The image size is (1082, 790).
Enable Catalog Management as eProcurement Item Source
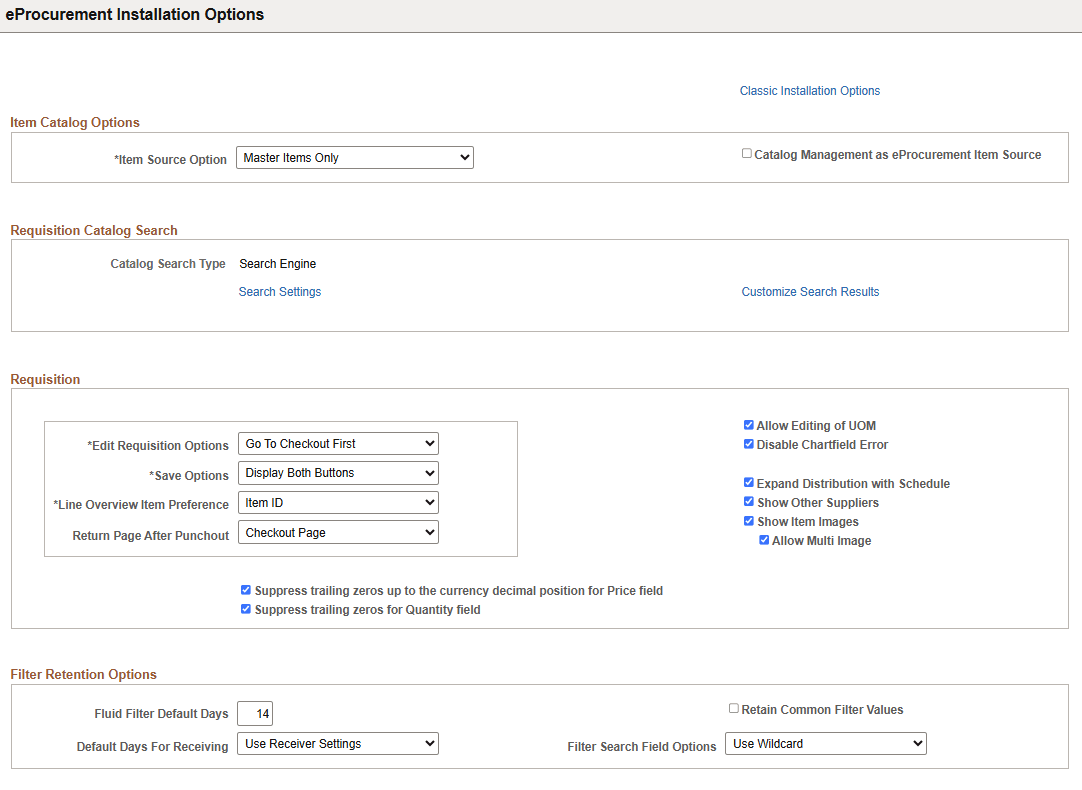tap(746, 152)
